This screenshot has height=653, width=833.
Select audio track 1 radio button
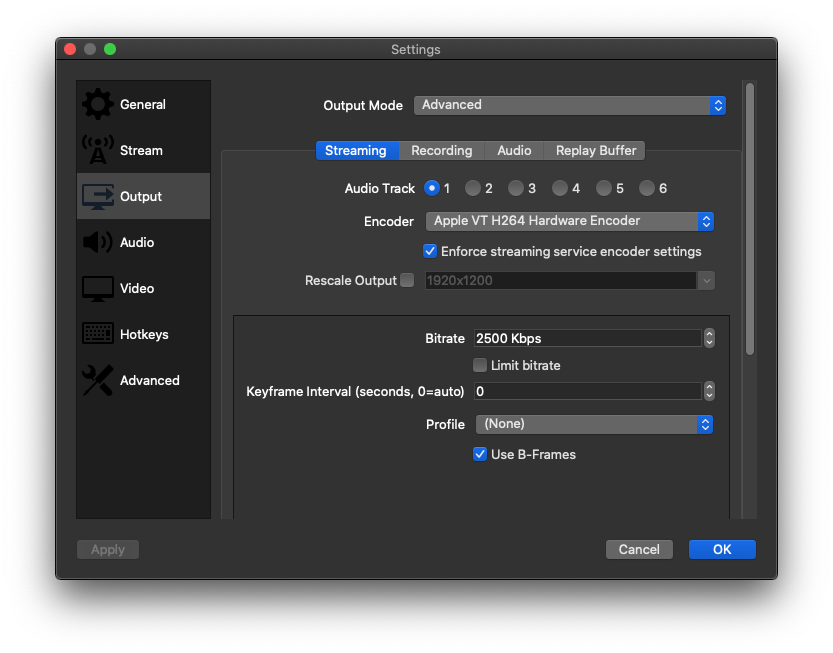point(432,188)
